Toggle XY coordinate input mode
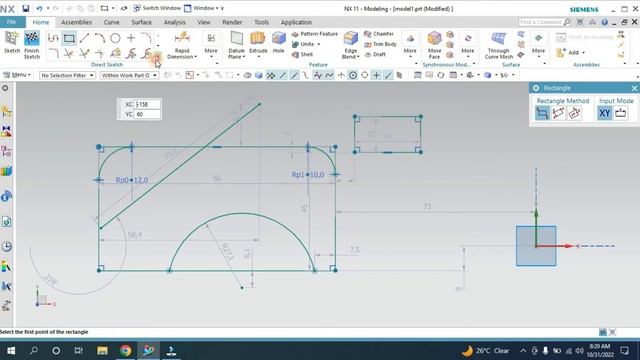Viewport: 640px width, 360px height. (604, 113)
